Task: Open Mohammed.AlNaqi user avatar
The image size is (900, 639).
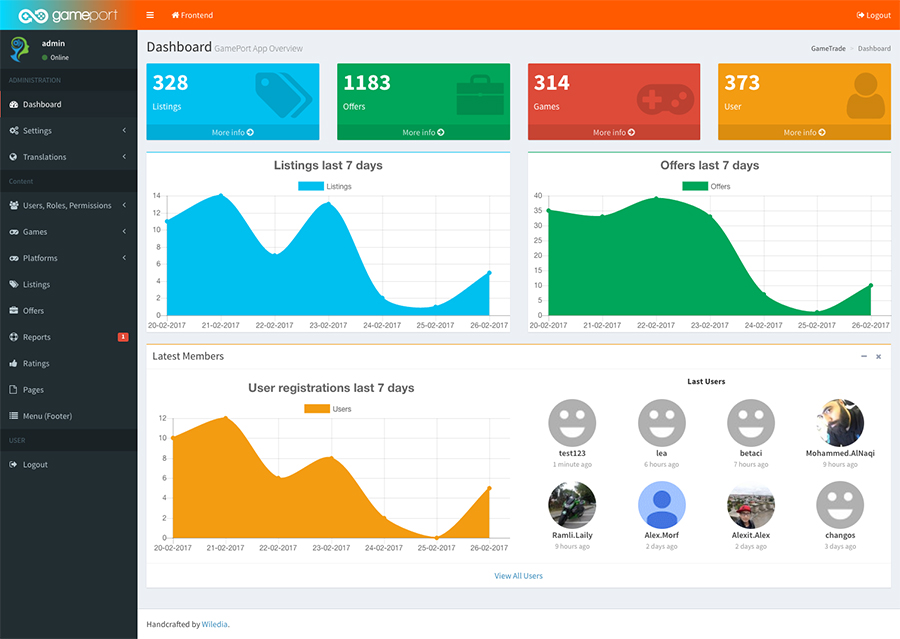Action: point(840,423)
